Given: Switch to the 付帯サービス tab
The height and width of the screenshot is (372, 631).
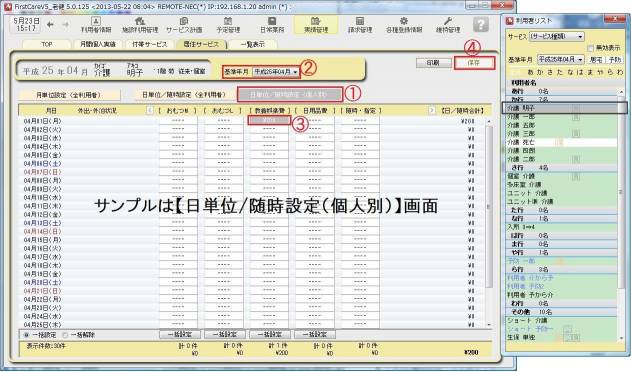Looking at the screenshot, I should (149, 44).
